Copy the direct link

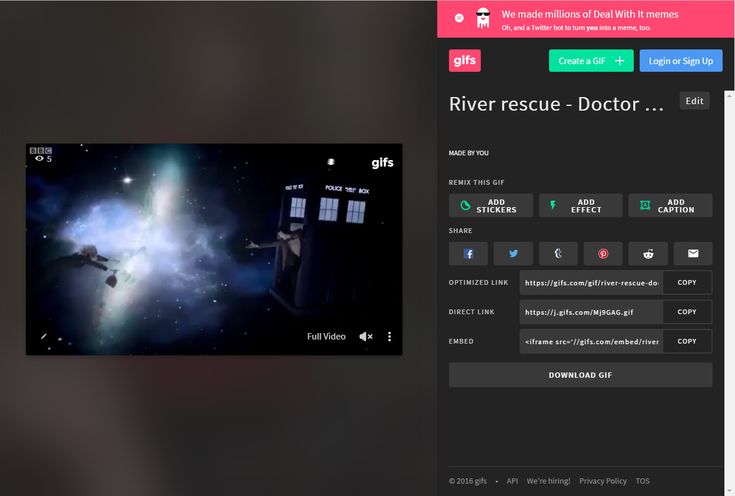point(687,312)
